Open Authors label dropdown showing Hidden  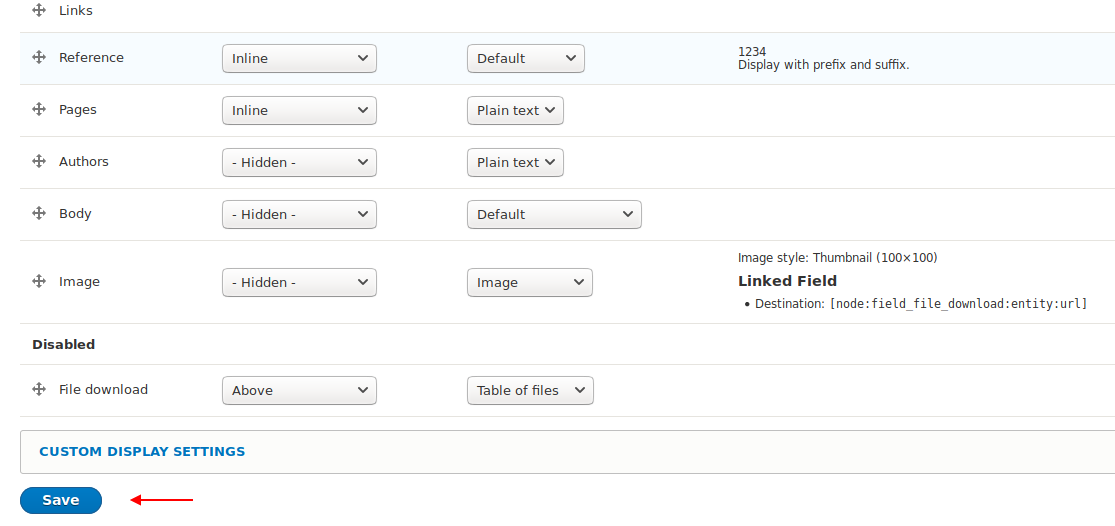click(x=299, y=163)
